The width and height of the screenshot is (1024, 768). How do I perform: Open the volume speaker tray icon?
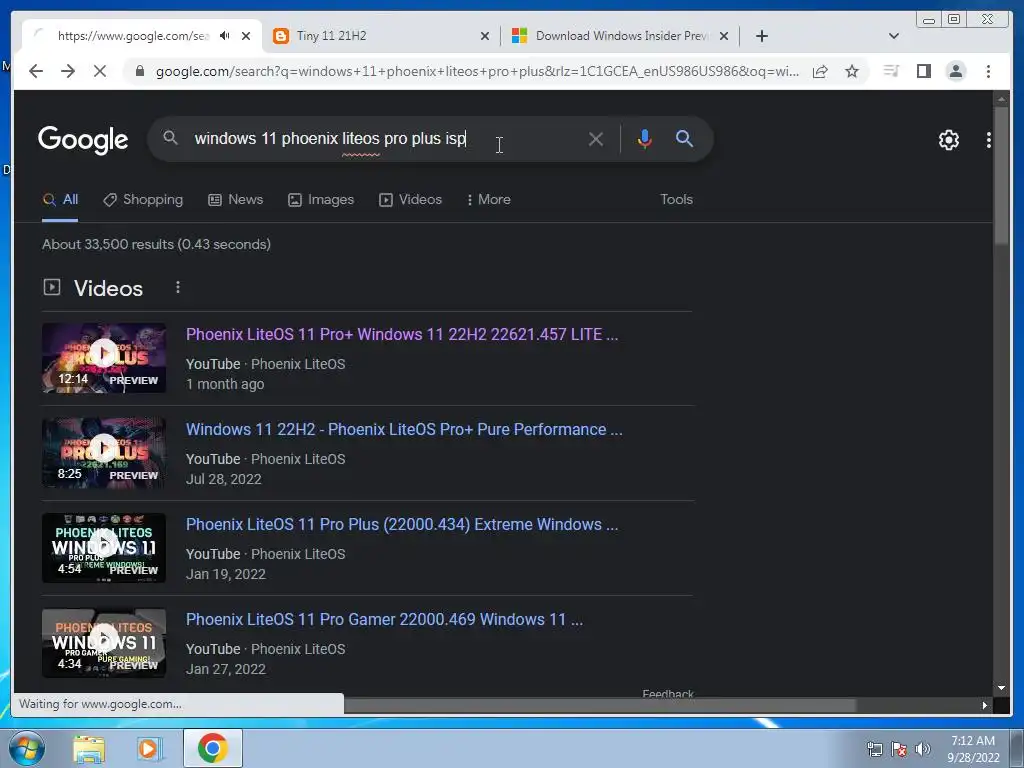tap(923, 749)
